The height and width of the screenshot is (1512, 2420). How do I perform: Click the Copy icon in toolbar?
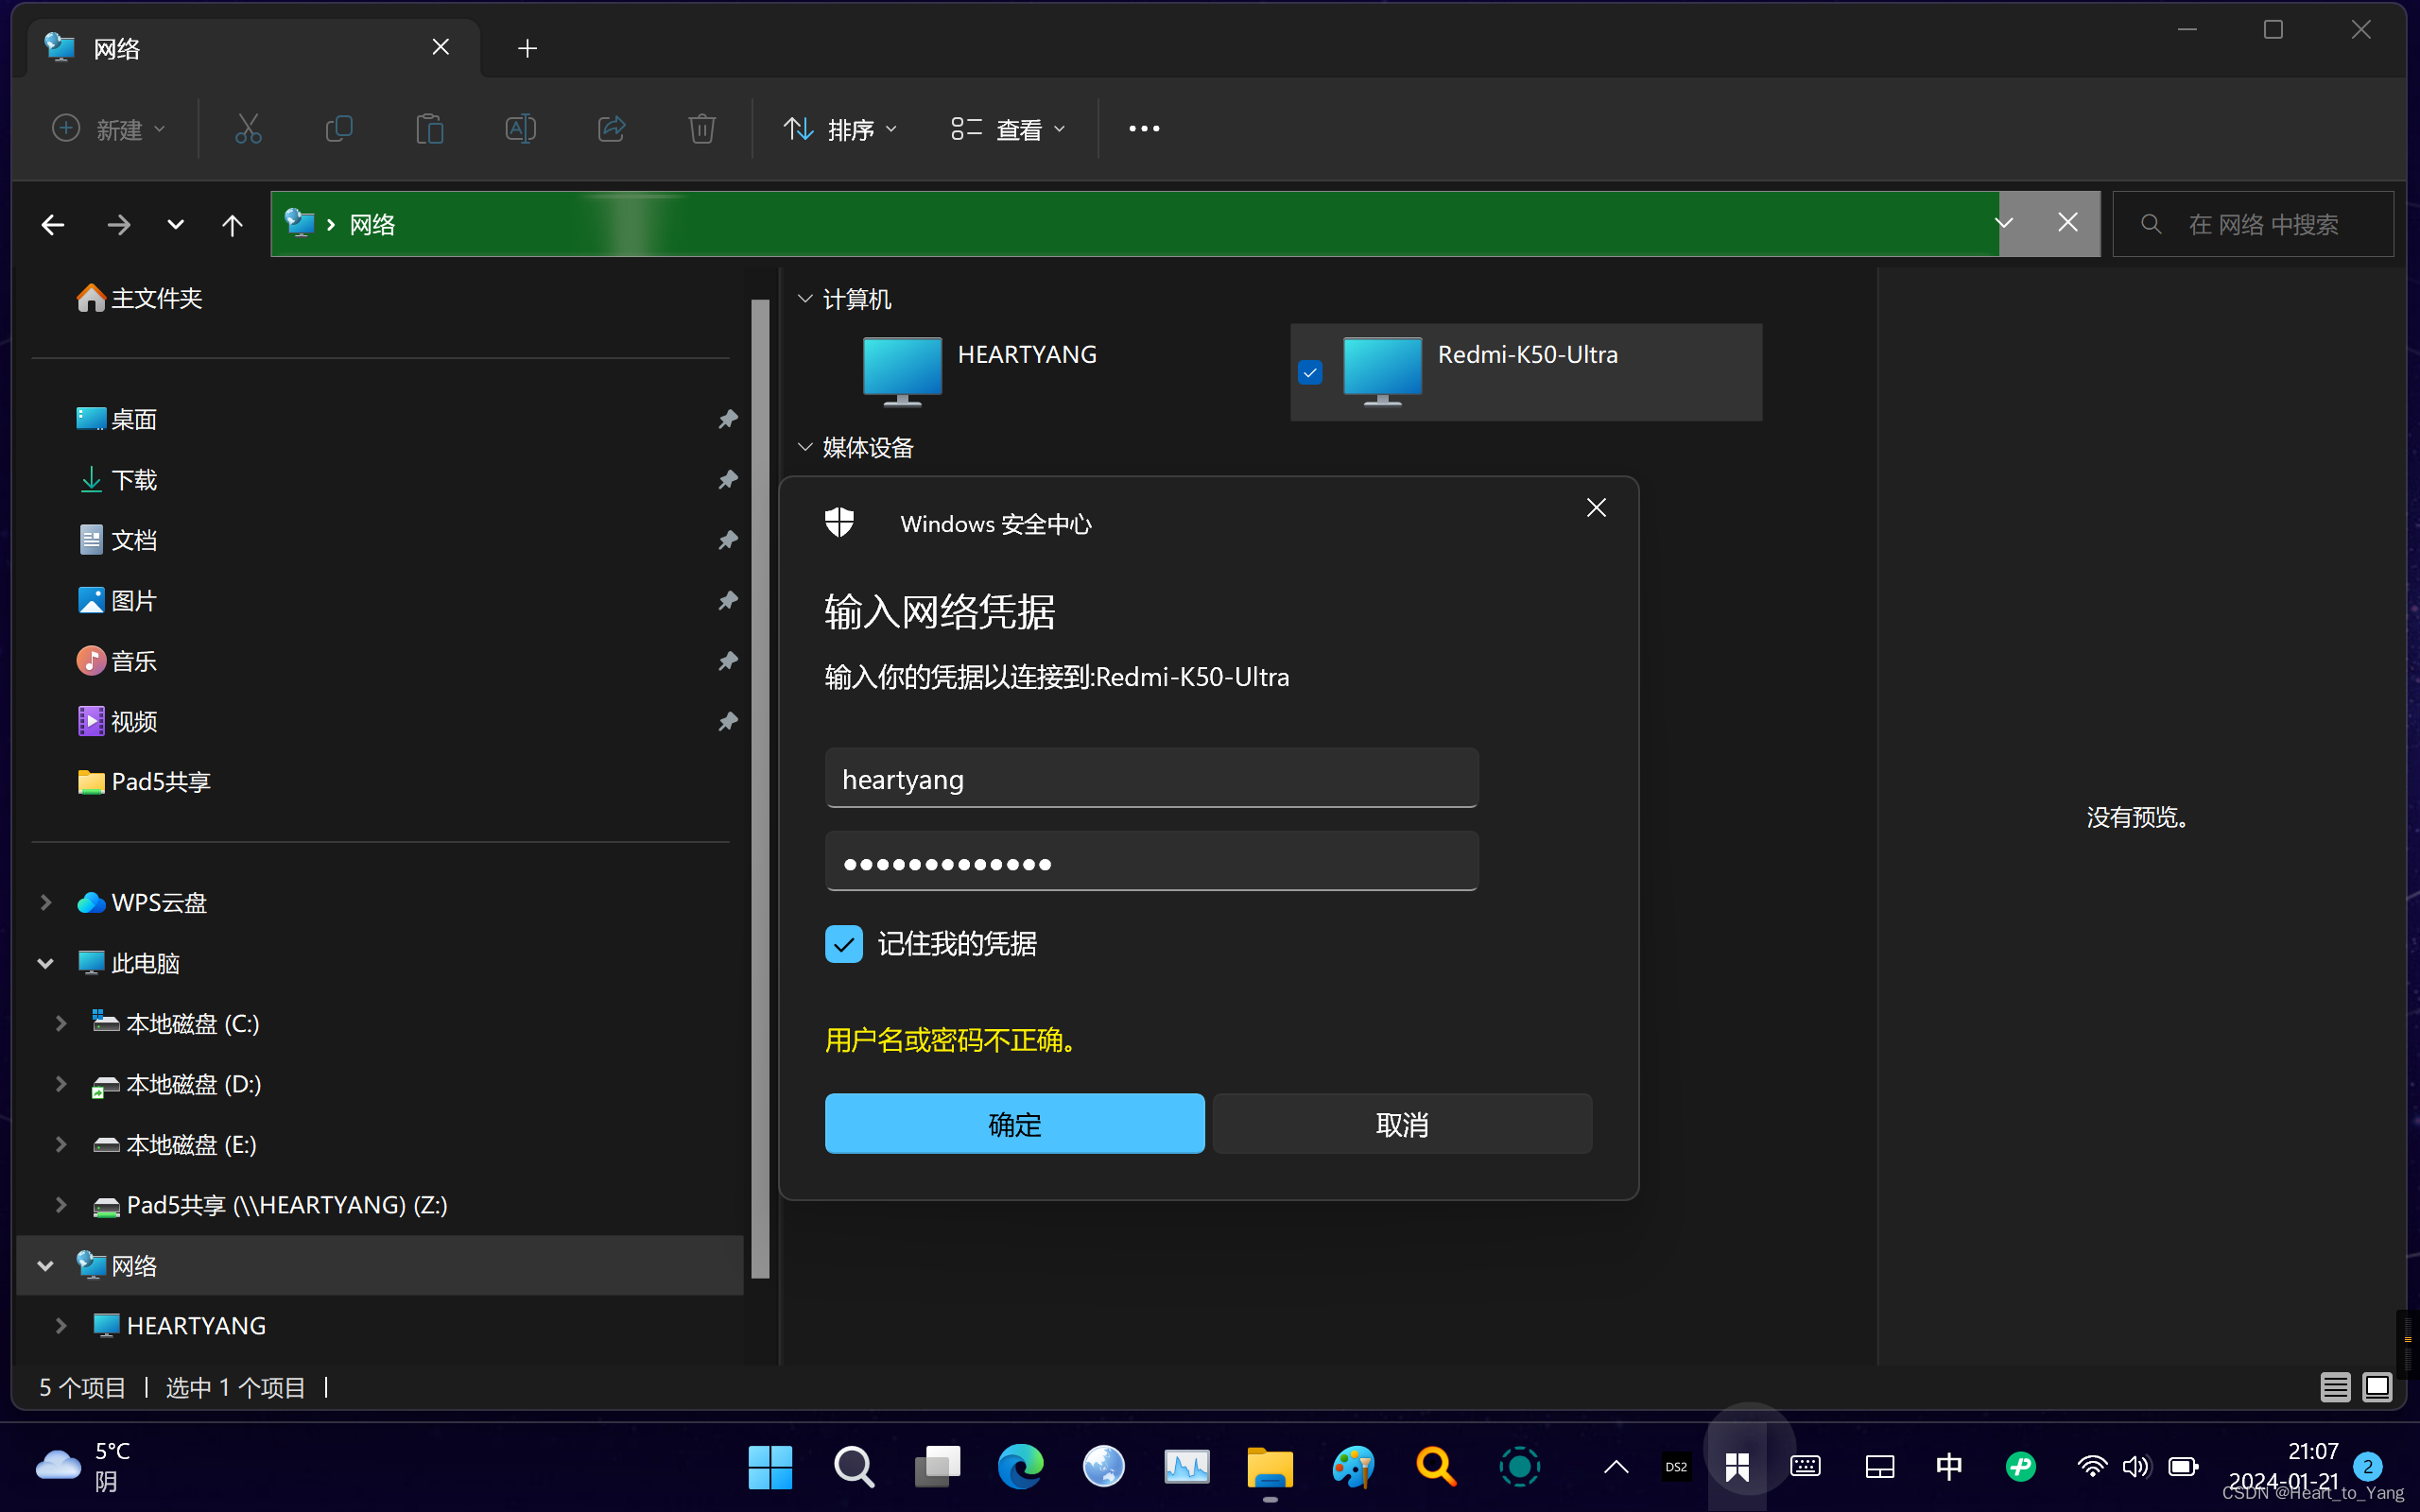point(339,129)
